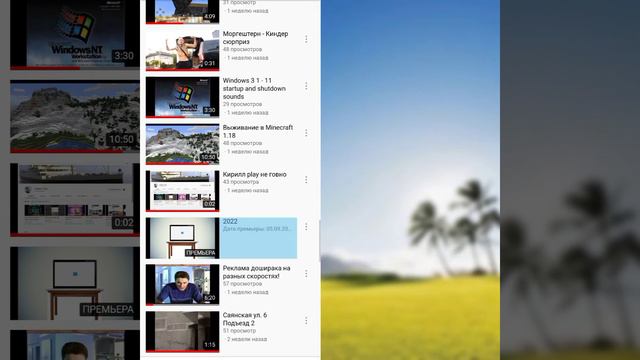Viewport: 640px width, 360px height.
Task: Open options menu for Моргештерн - Киндер сюрприз
Action: click(306, 39)
